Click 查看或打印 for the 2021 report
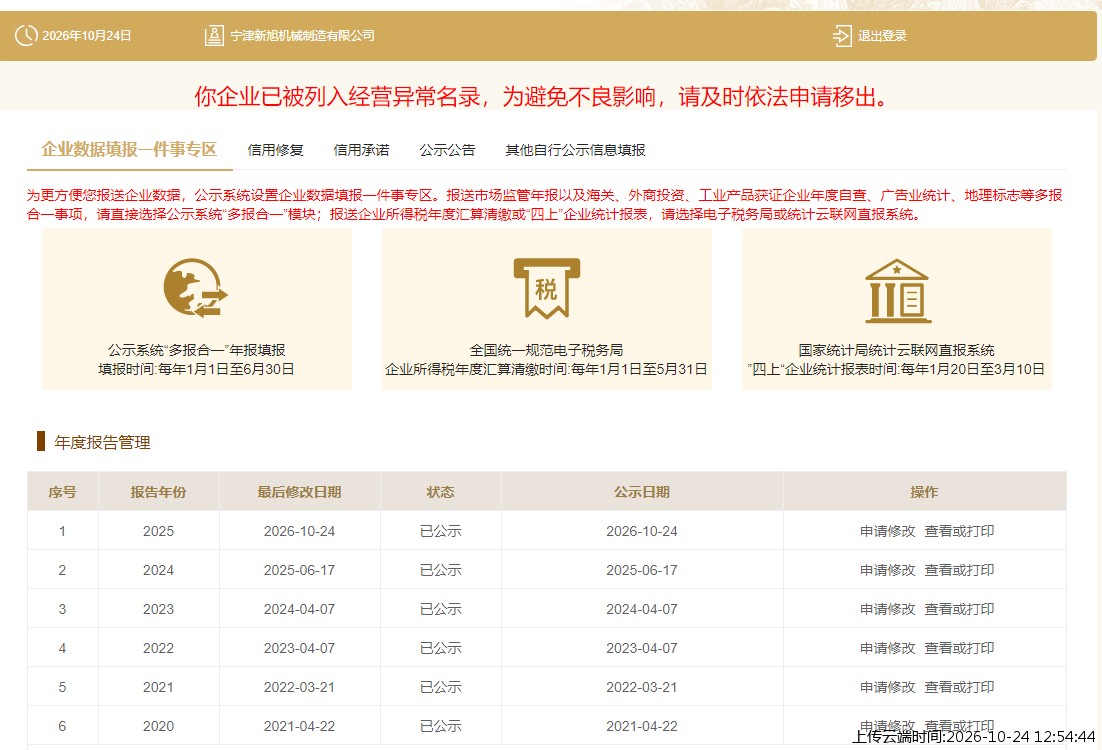The image size is (1102, 750). [959, 687]
